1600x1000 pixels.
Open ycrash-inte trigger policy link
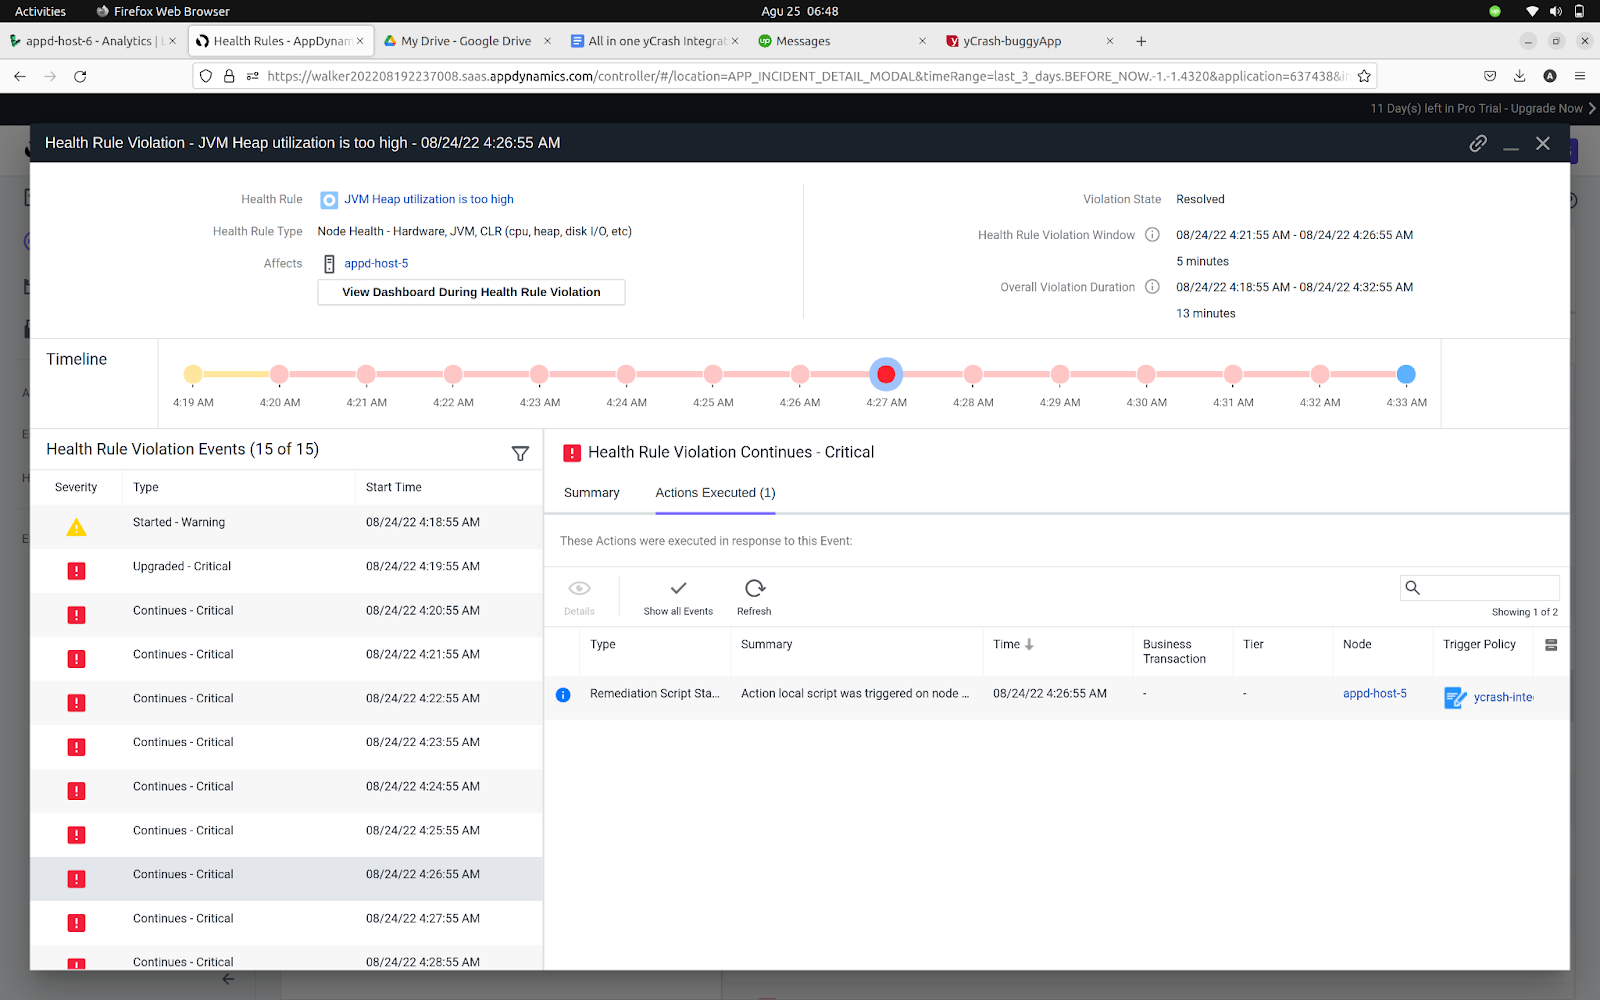click(1503, 697)
